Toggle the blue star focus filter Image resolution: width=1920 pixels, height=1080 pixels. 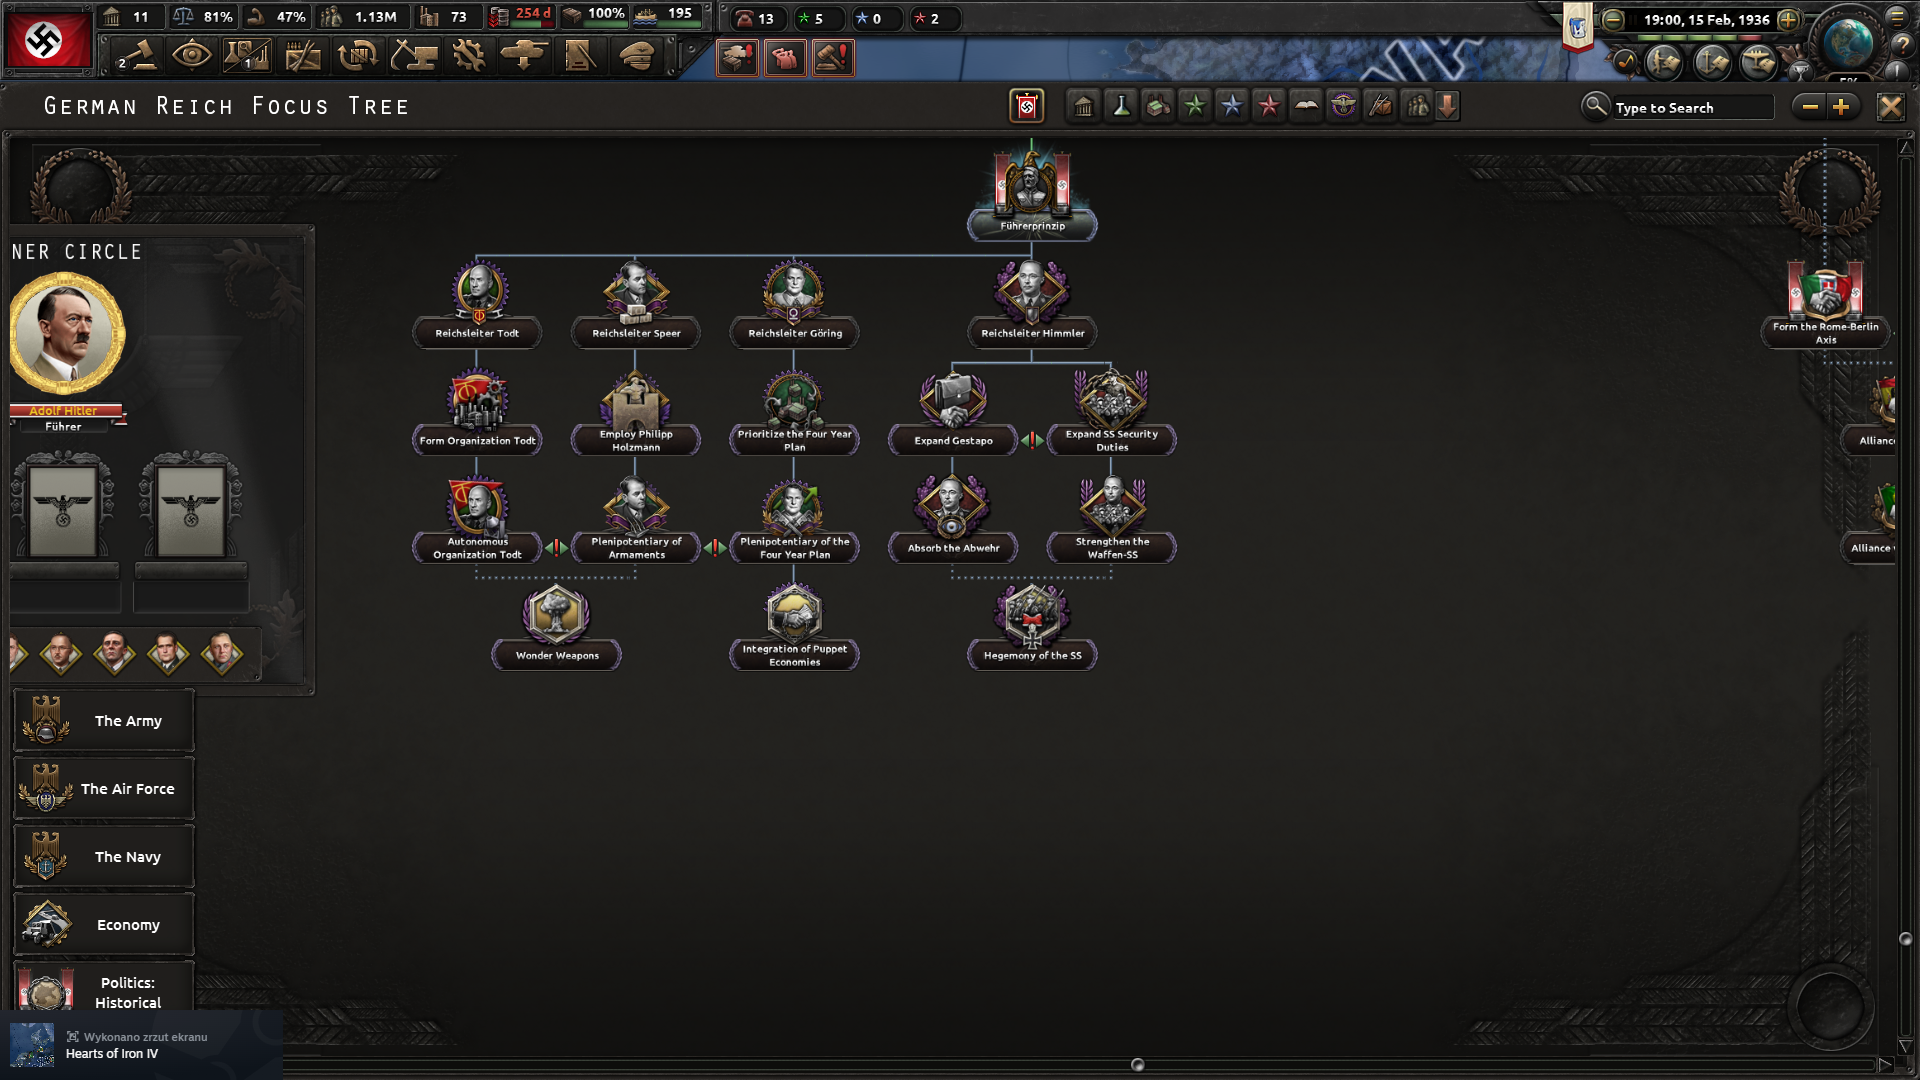pyautogui.click(x=1232, y=106)
